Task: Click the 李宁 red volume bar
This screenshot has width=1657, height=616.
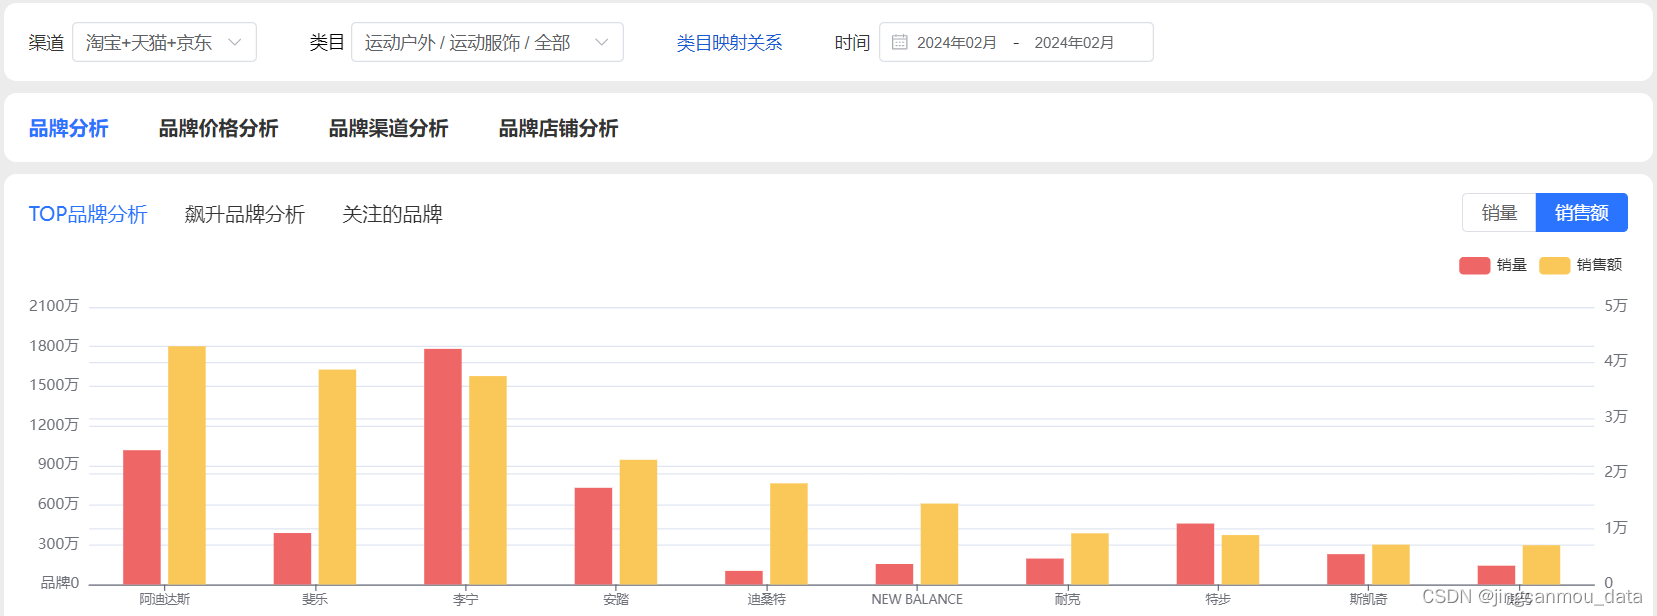Action: [x=443, y=466]
